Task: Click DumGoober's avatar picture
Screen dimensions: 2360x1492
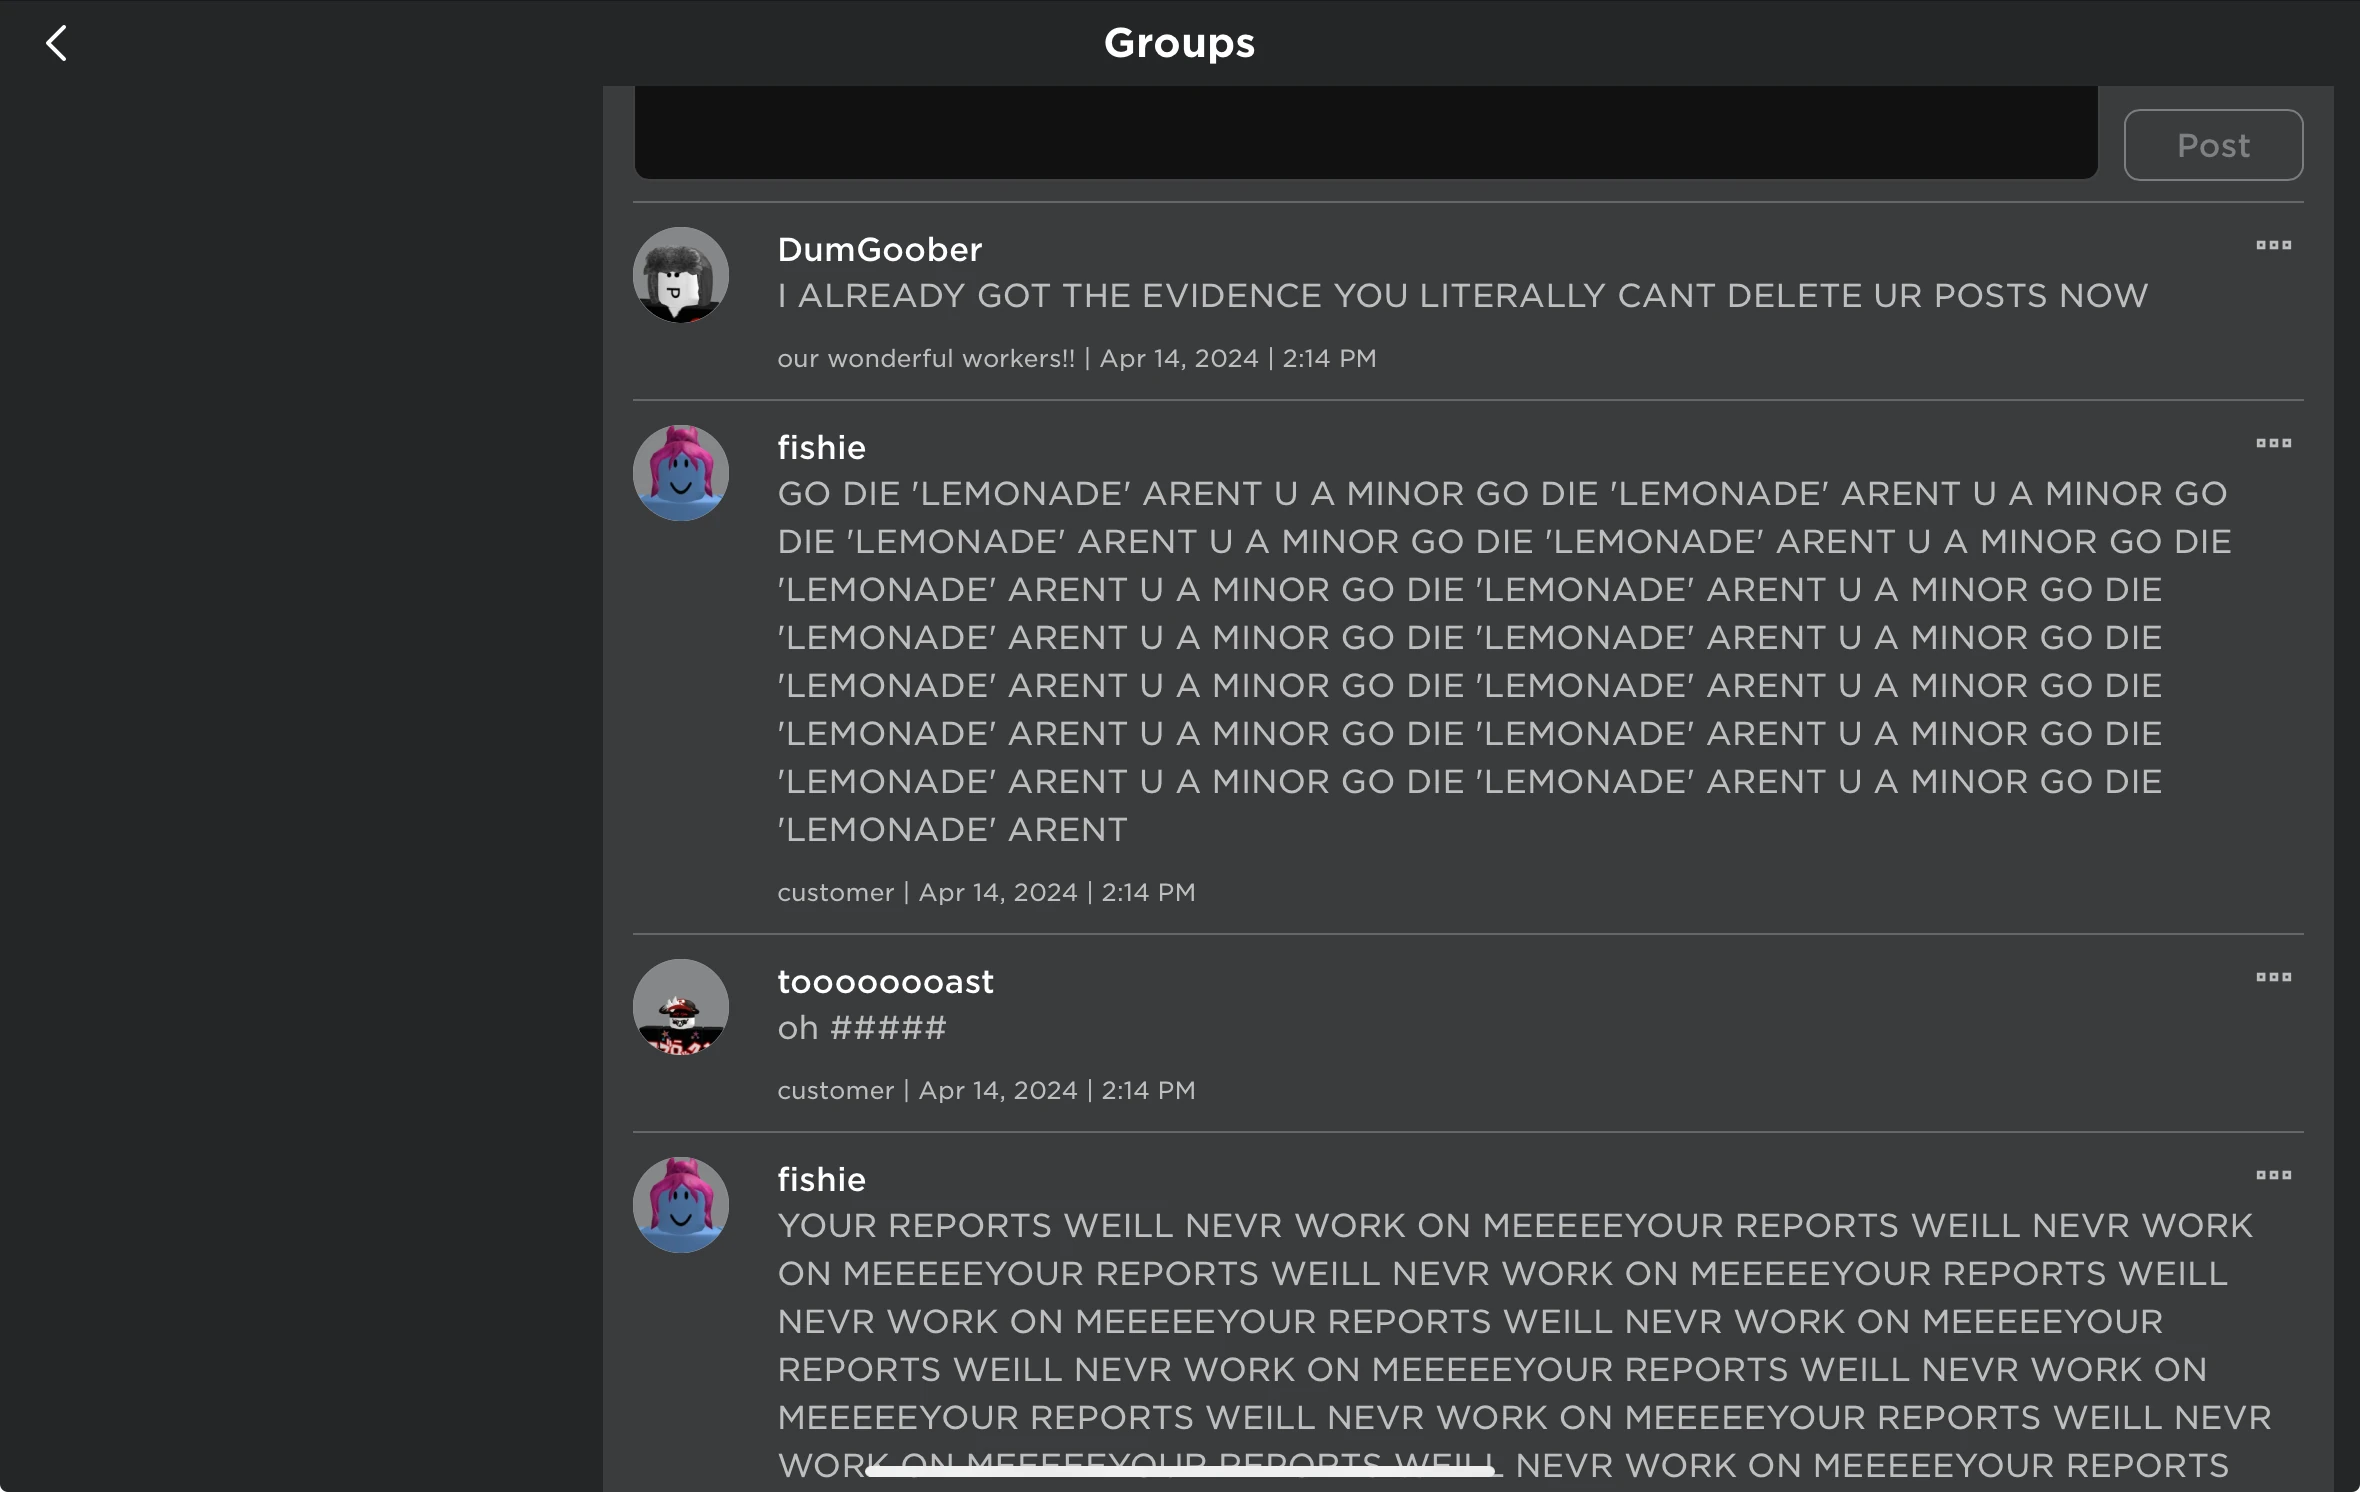Action: (680, 275)
